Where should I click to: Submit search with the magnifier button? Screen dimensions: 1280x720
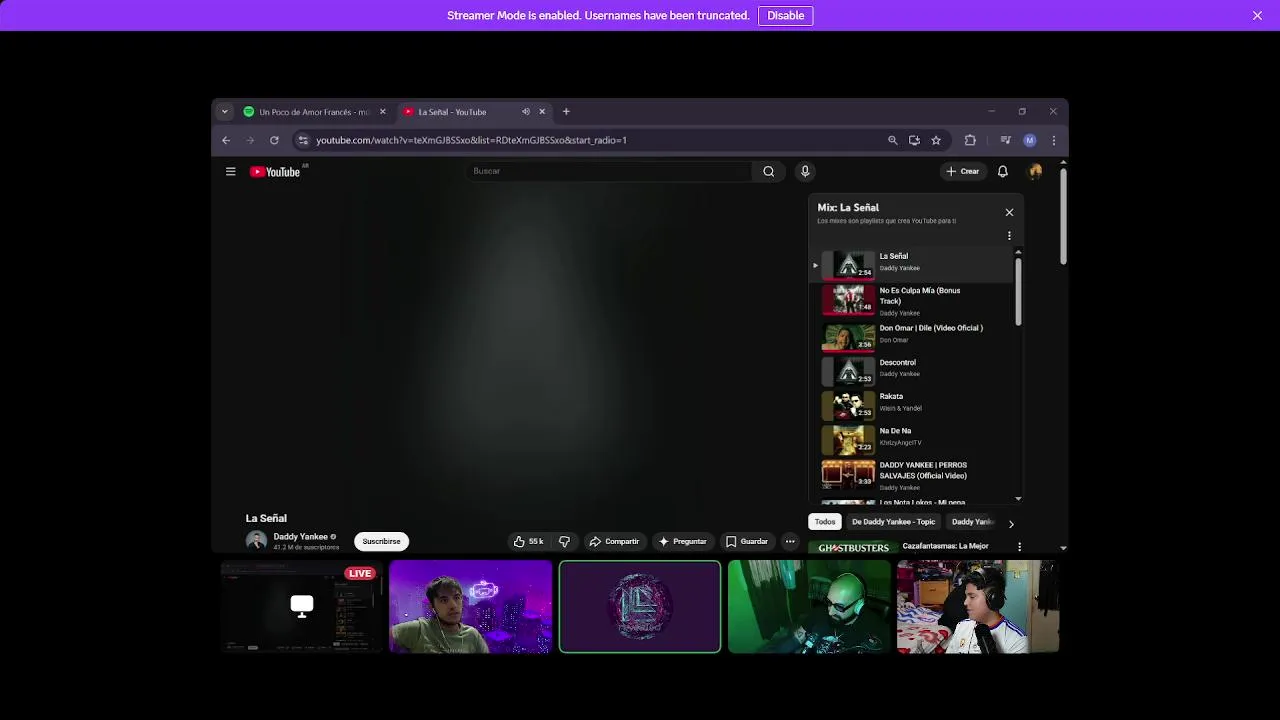click(768, 171)
